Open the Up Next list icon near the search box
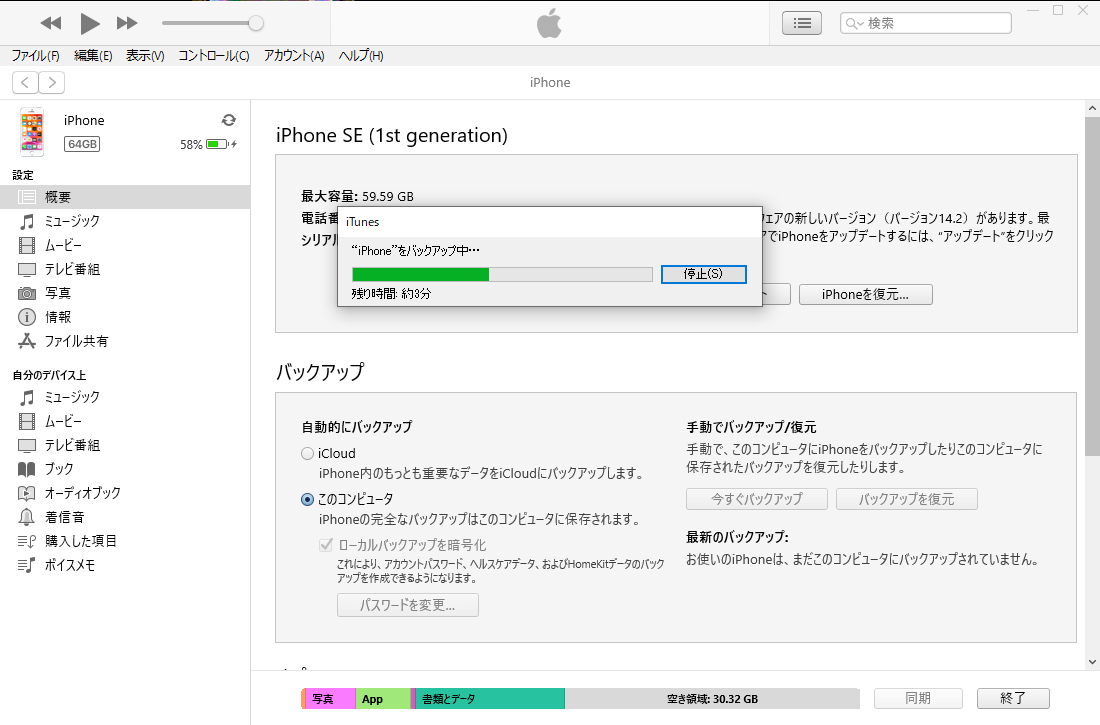Viewport: 1100px width, 725px height. tap(801, 23)
